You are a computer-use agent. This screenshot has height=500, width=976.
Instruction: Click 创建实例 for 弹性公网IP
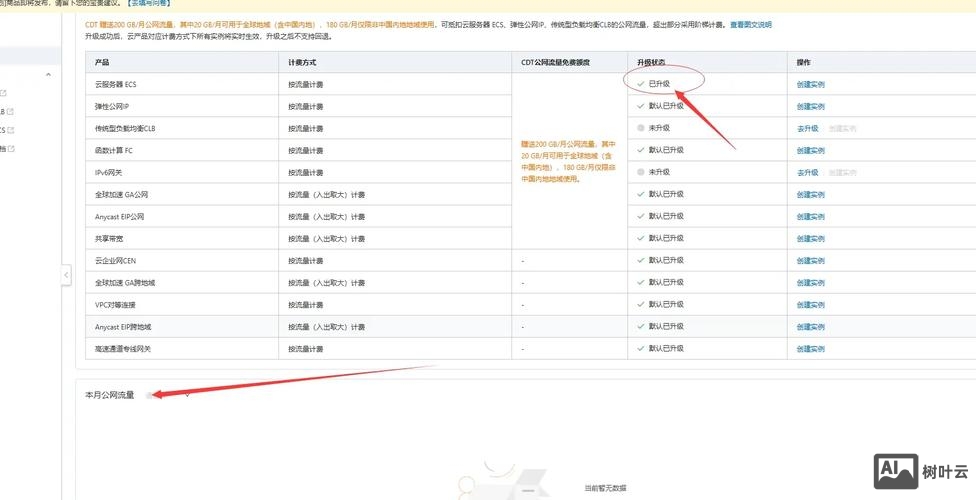pyautogui.click(x=810, y=106)
